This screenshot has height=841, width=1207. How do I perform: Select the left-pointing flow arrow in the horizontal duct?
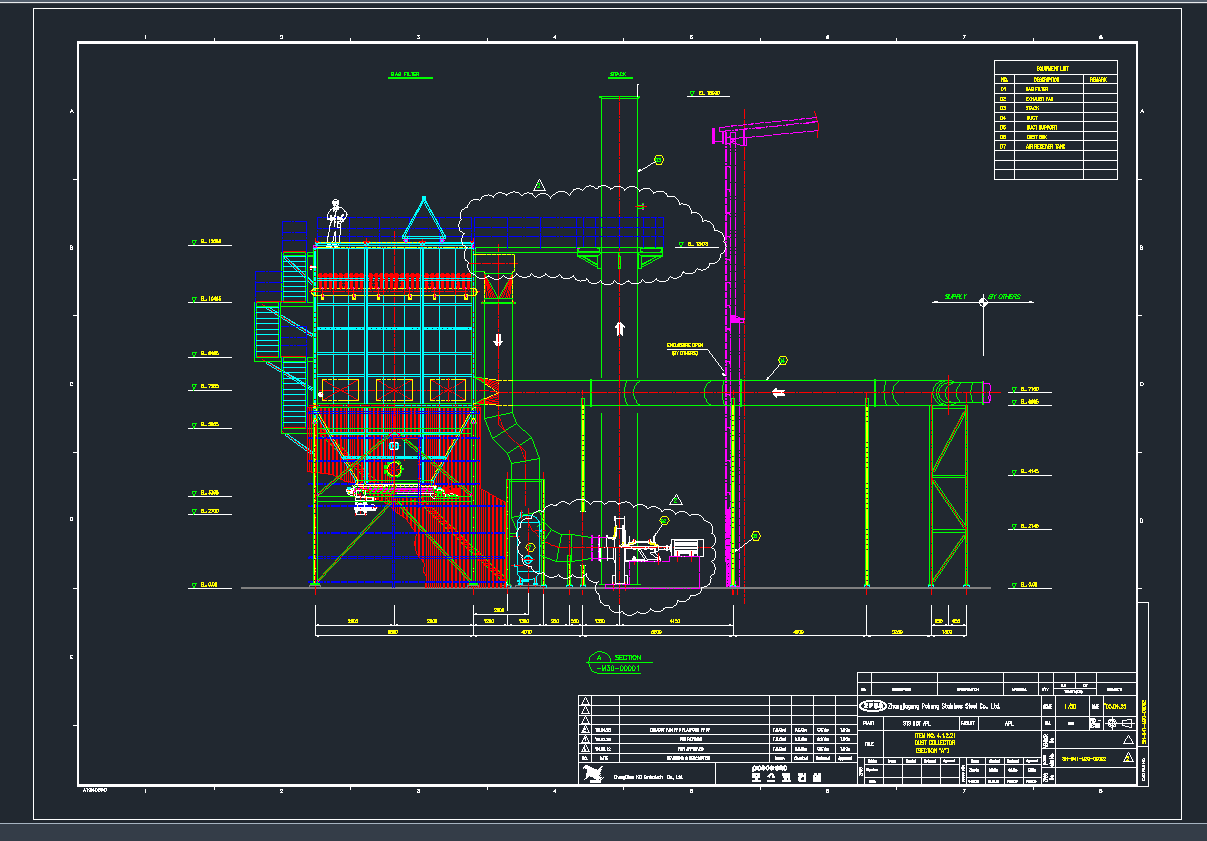pos(778,392)
